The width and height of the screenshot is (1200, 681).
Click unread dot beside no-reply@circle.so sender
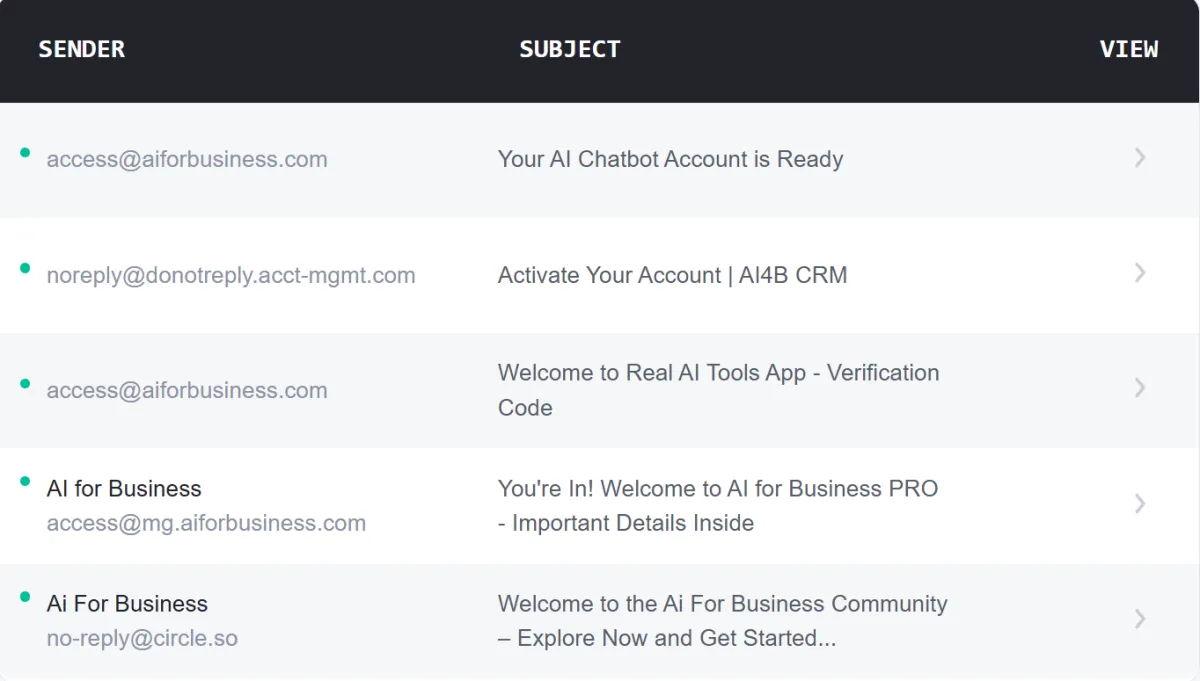pyautogui.click(x=25, y=597)
